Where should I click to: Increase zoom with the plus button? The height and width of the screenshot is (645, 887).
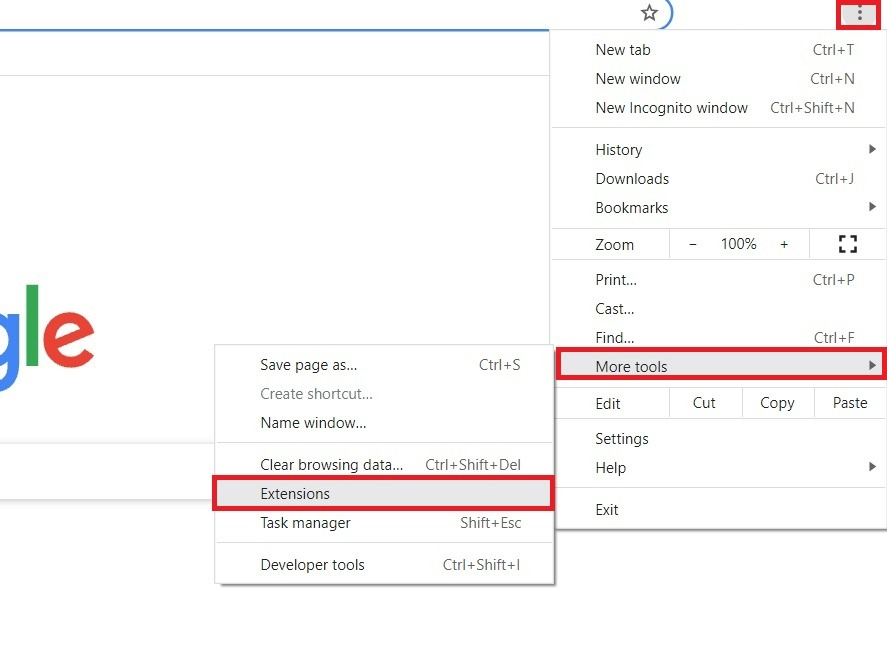(x=784, y=244)
